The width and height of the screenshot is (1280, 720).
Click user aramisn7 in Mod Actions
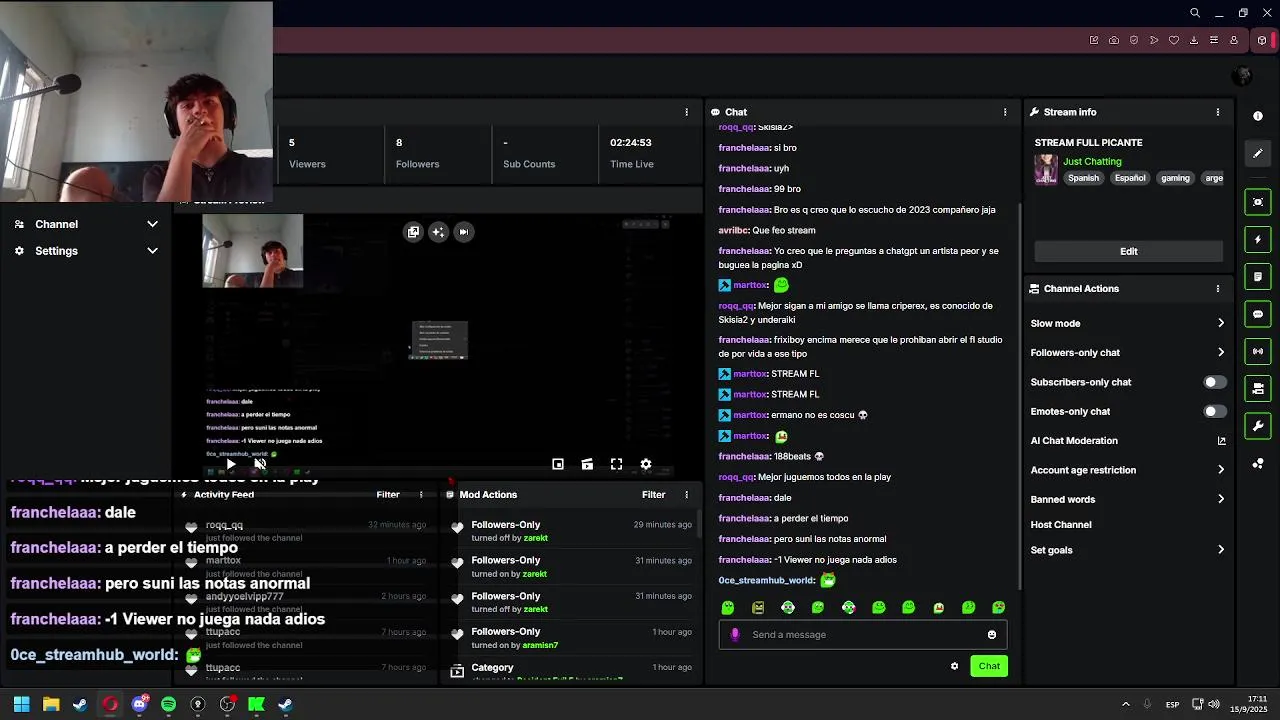click(540, 645)
